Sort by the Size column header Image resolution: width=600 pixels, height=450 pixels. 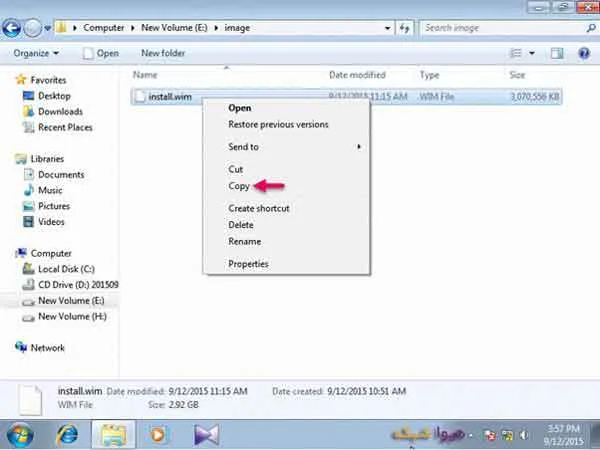517,75
